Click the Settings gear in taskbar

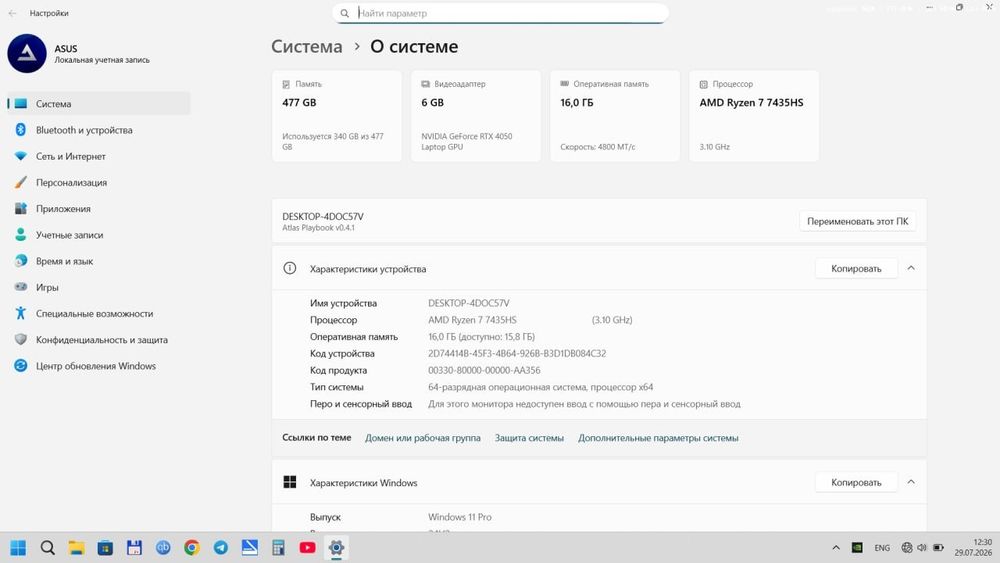click(336, 548)
